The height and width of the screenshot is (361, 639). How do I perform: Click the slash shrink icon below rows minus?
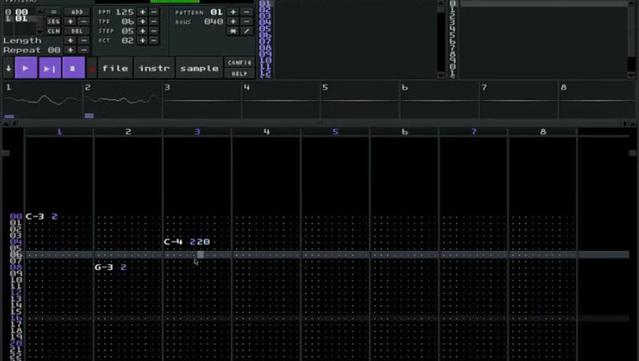(247, 31)
